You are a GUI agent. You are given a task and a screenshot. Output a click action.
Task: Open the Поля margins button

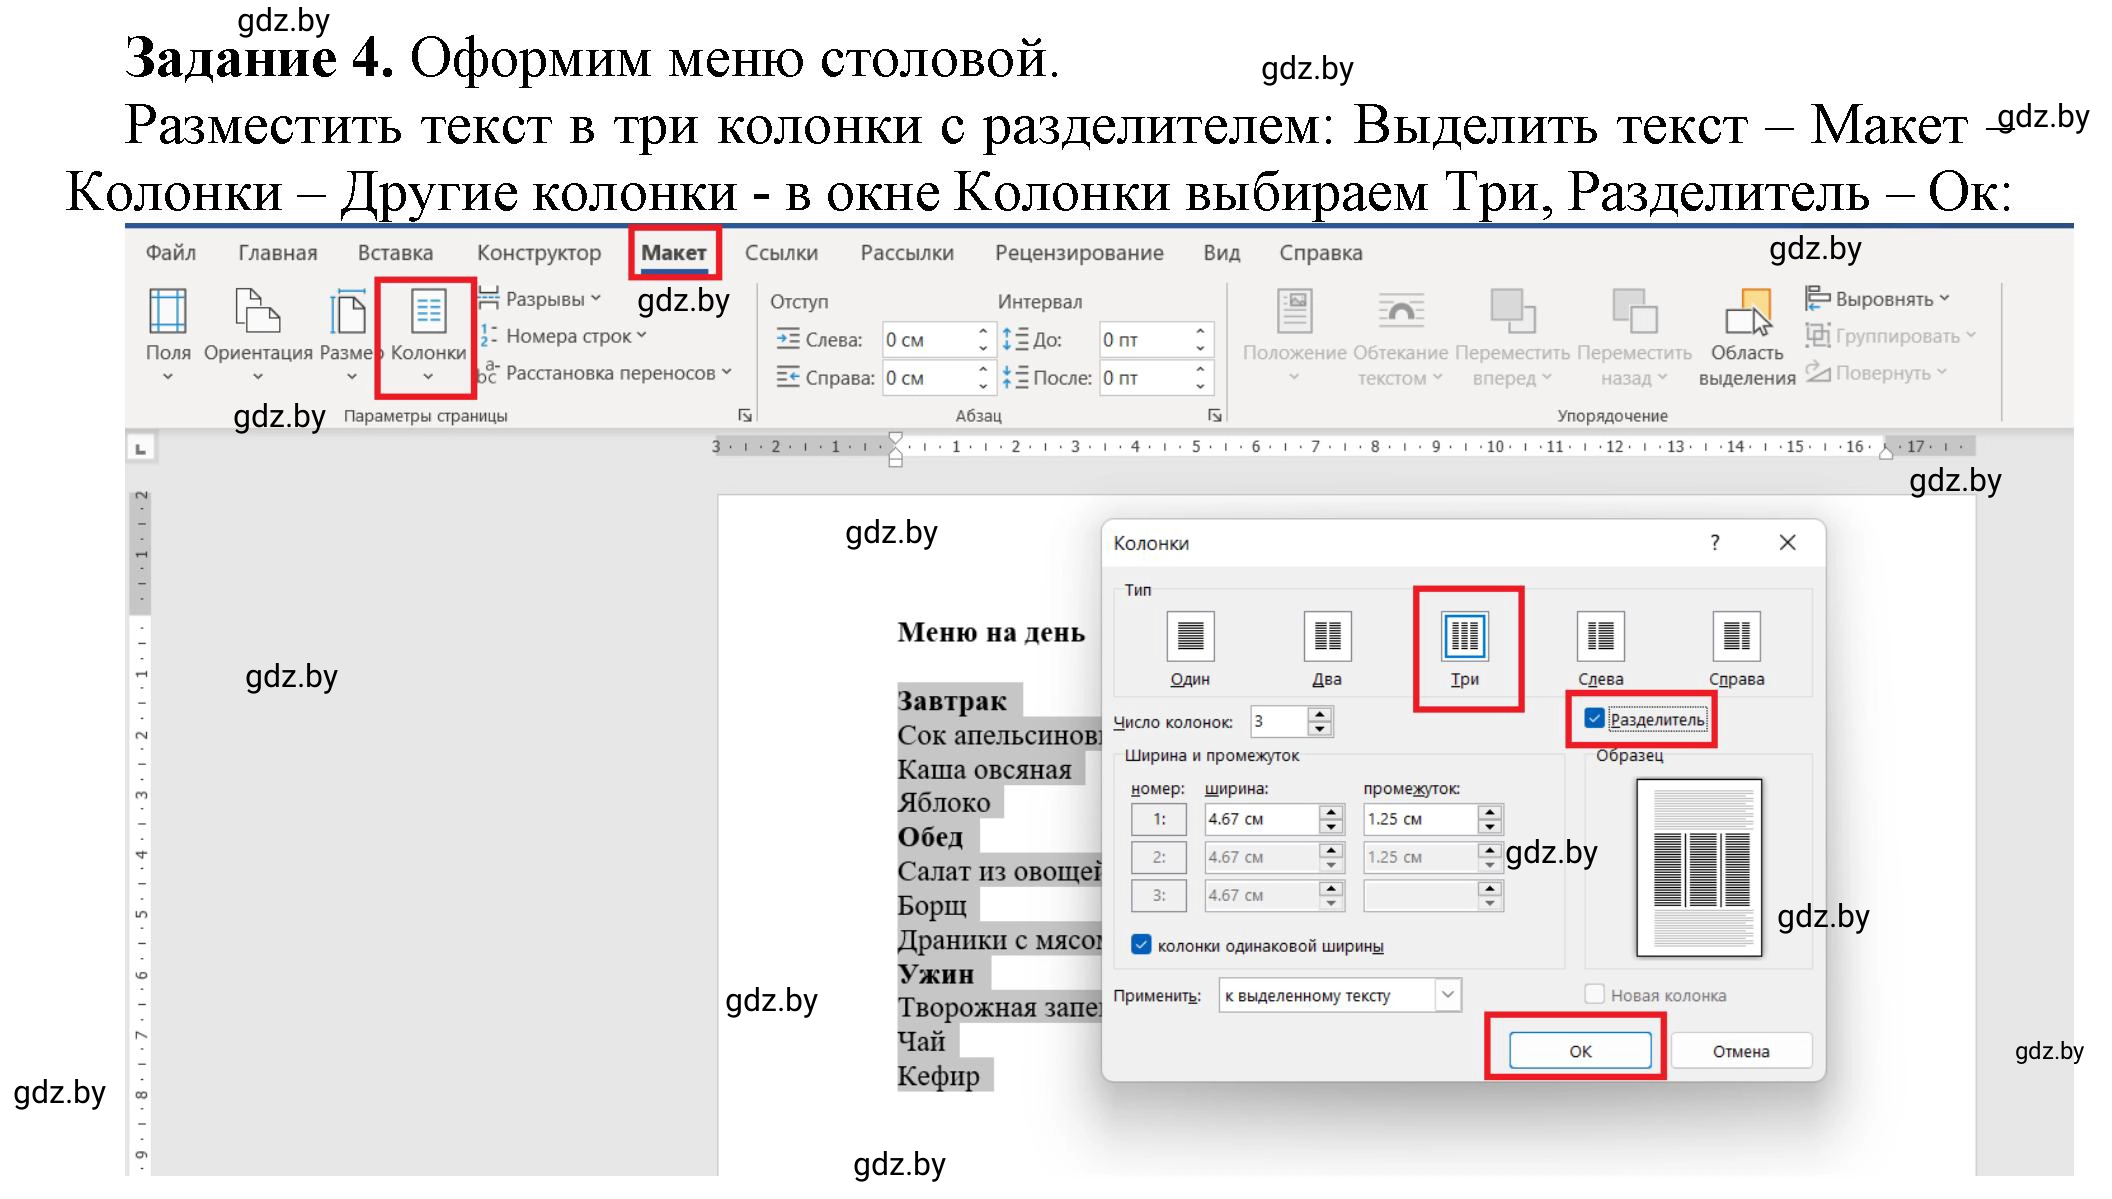pyautogui.click(x=168, y=335)
